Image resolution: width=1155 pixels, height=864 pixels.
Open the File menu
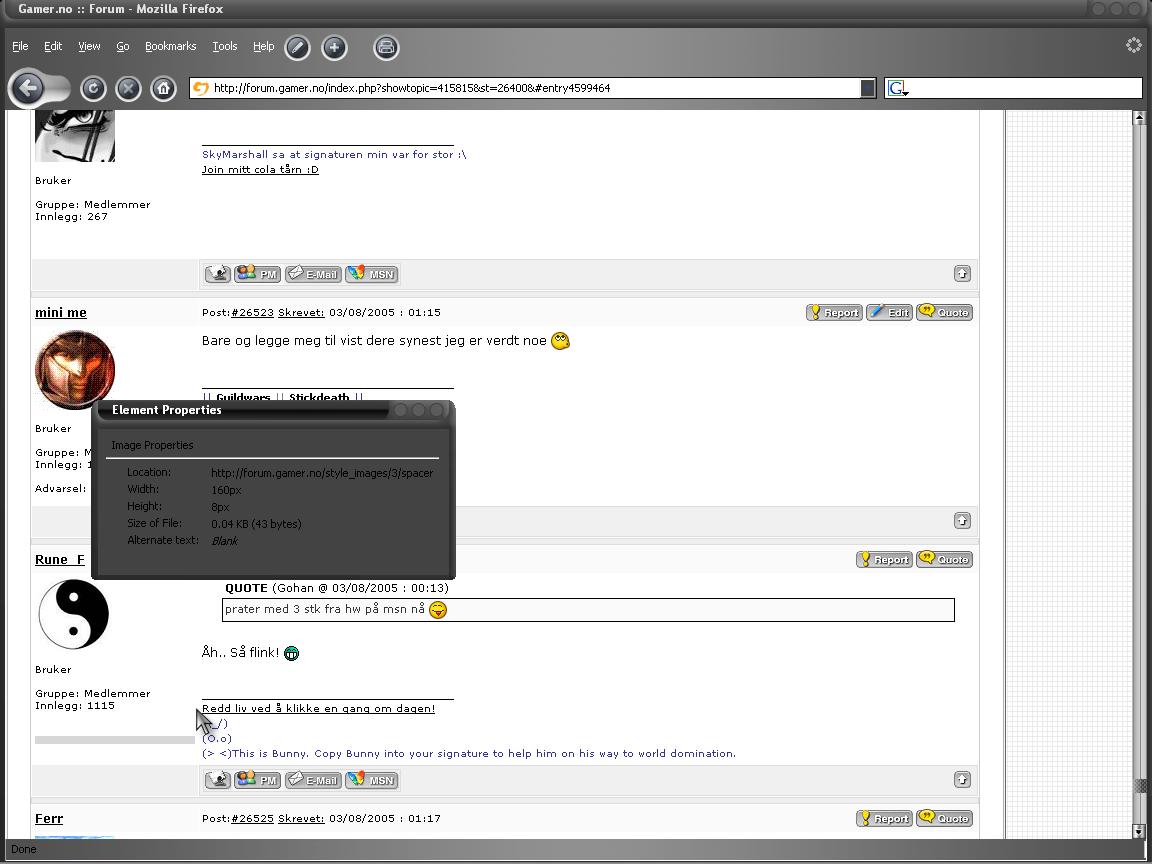21,46
